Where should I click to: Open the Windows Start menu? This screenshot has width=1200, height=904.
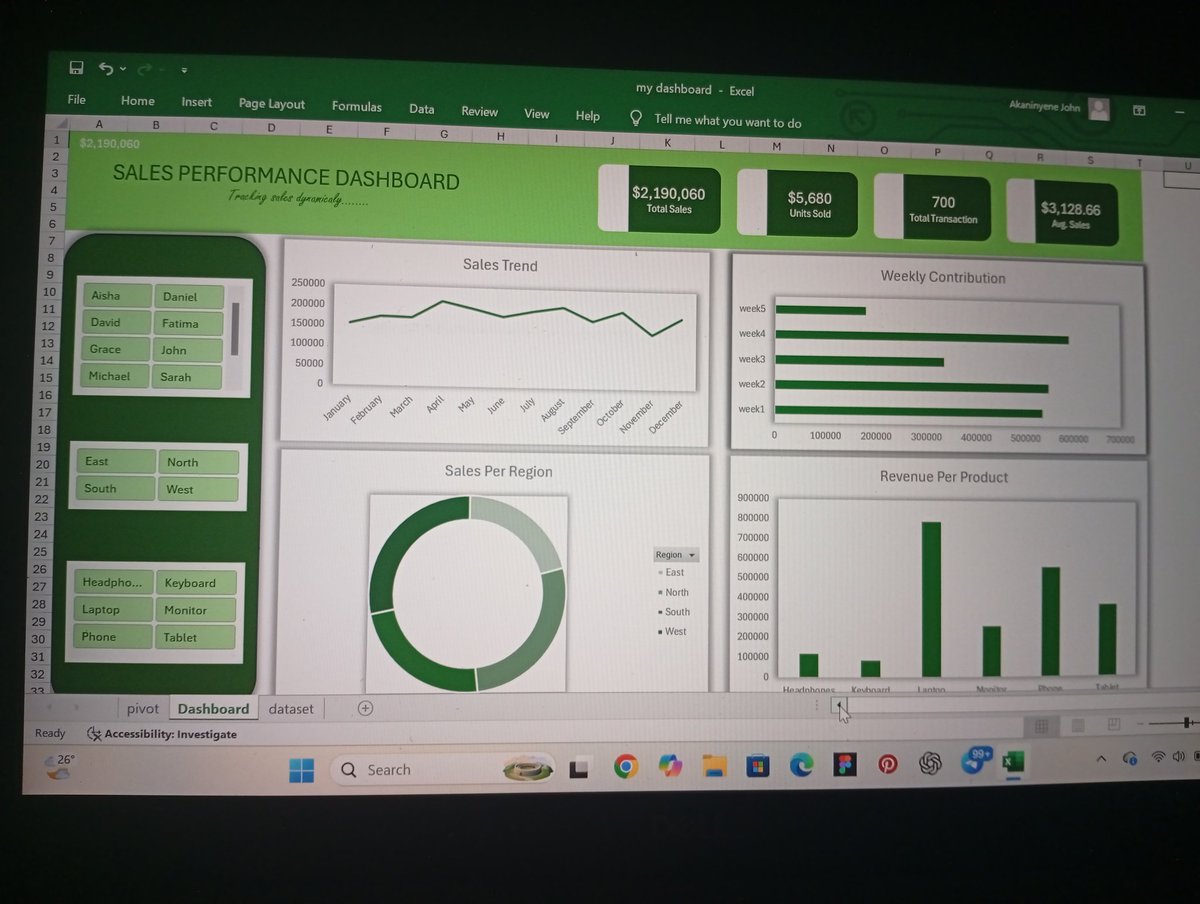coord(301,770)
